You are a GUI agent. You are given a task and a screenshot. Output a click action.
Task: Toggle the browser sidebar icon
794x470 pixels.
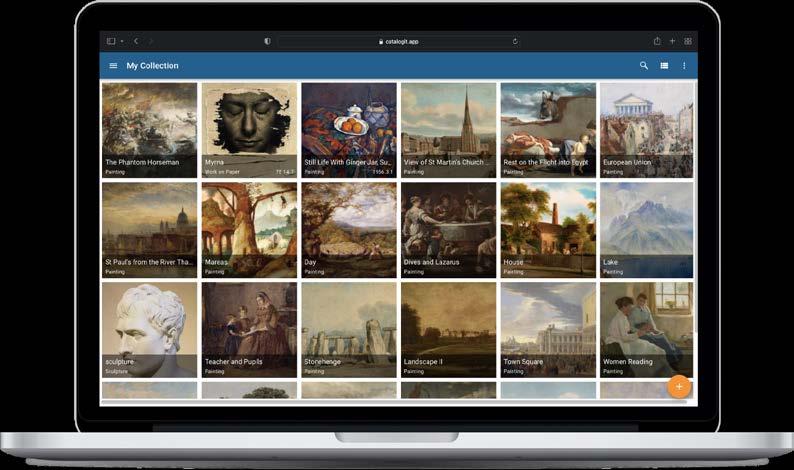tap(111, 41)
